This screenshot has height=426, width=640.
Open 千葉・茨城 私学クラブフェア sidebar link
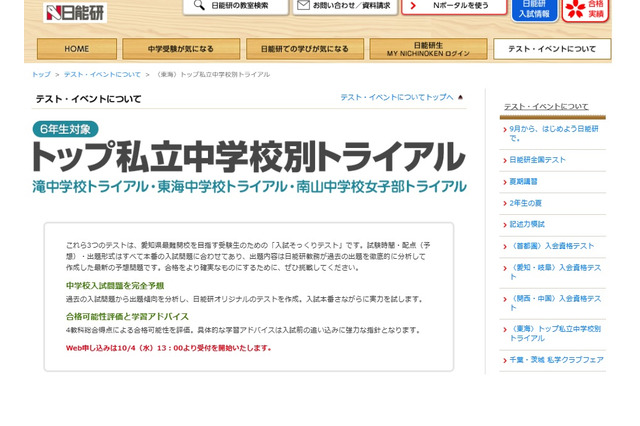click(556, 360)
